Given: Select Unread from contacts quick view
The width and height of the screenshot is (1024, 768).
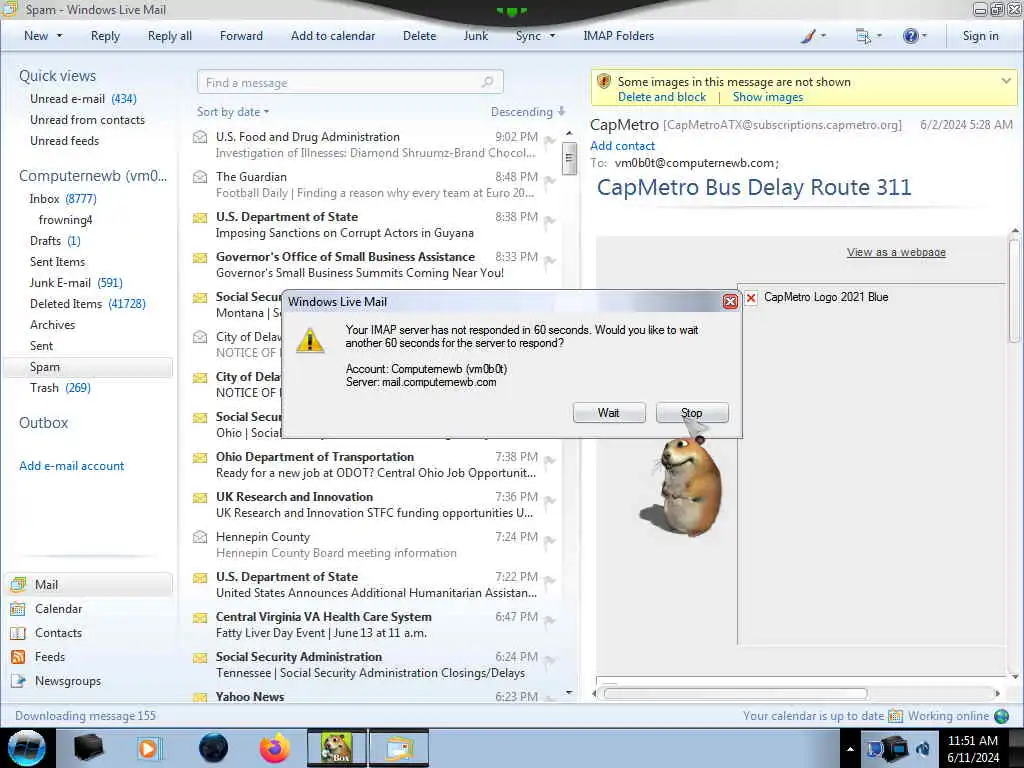Looking at the screenshot, I should (x=88, y=120).
